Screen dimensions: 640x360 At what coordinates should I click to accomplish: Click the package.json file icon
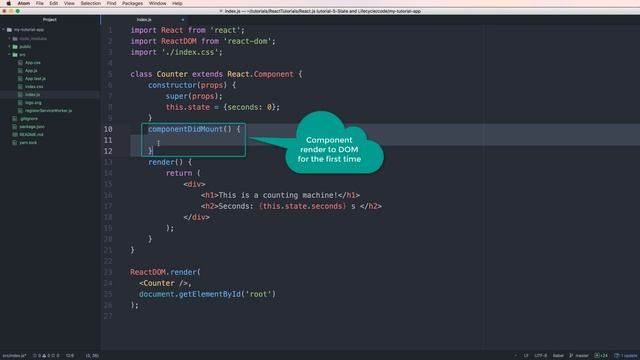15,127
